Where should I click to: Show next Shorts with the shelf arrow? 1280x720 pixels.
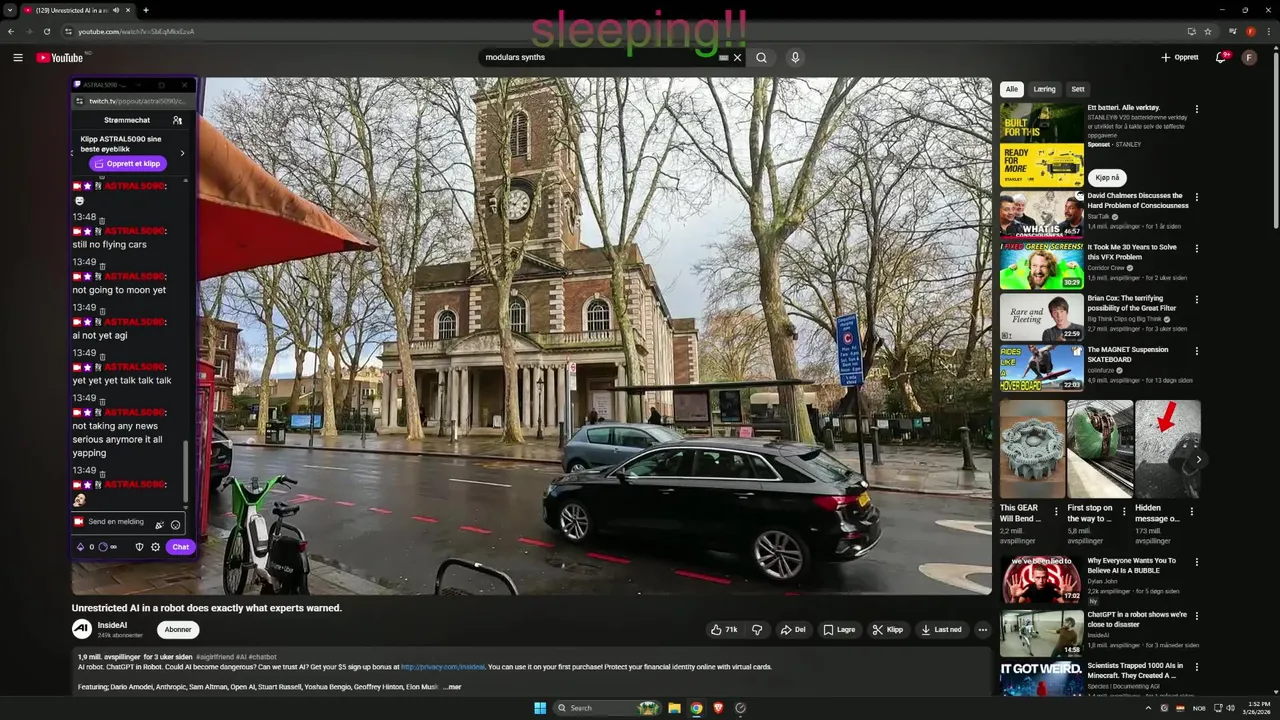[1198, 460]
